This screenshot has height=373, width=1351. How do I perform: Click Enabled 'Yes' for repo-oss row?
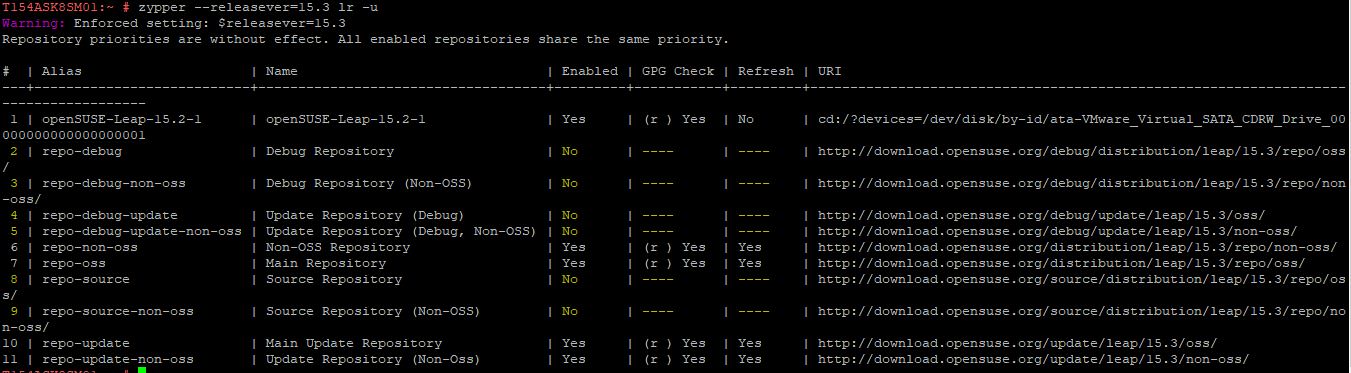tap(573, 263)
